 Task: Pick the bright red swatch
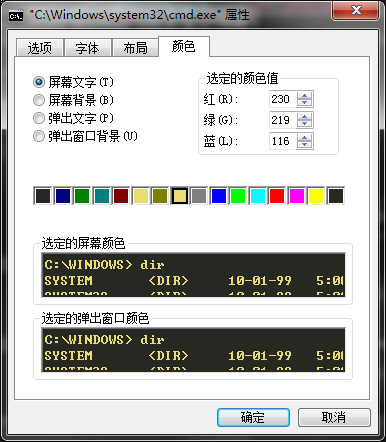[x=277, y=196]
